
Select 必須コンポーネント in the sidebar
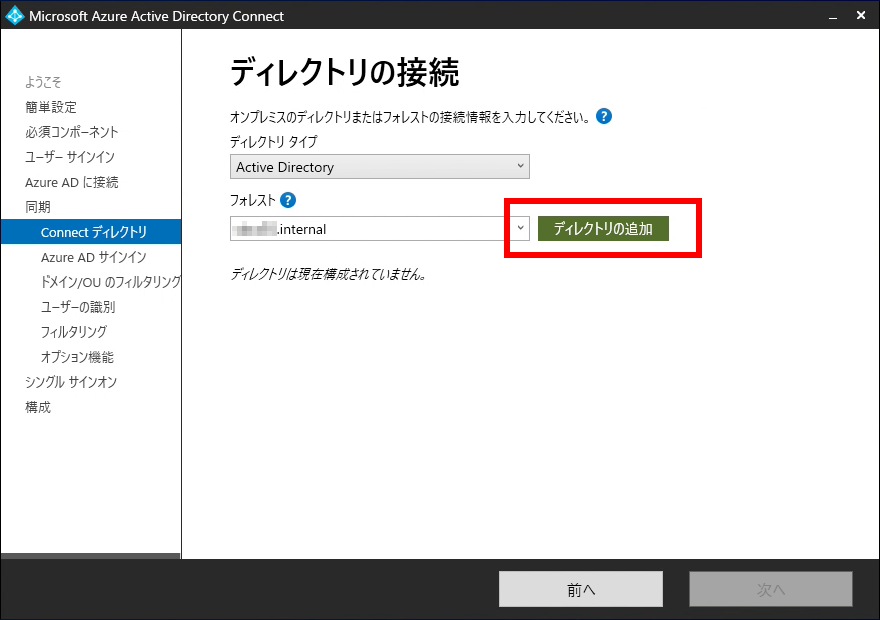[x=72, y=132]
